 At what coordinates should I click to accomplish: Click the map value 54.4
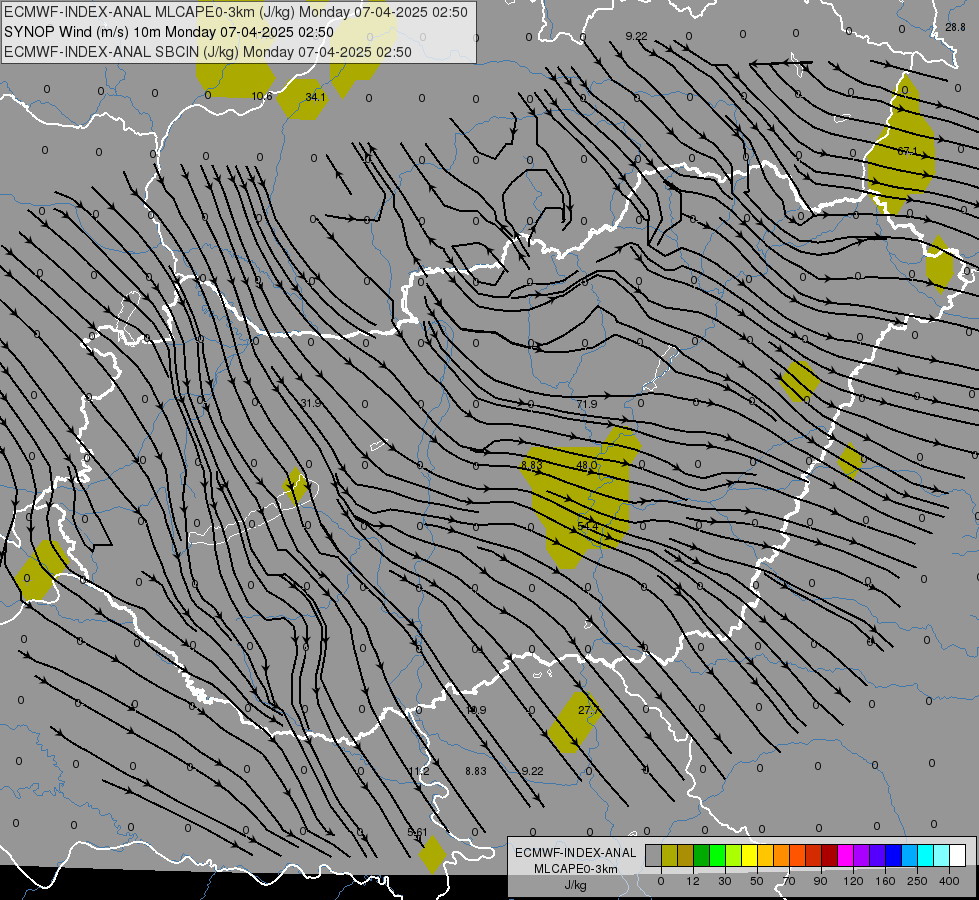[x=588, y=527]
